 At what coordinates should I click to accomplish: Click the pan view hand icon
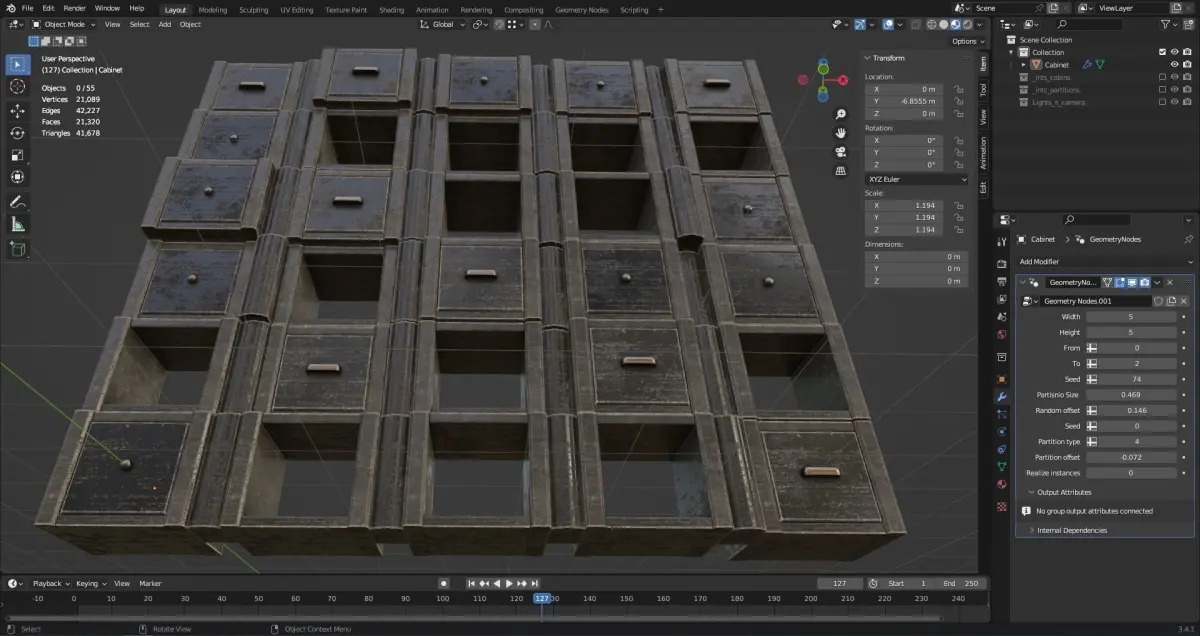coord(842,132)
